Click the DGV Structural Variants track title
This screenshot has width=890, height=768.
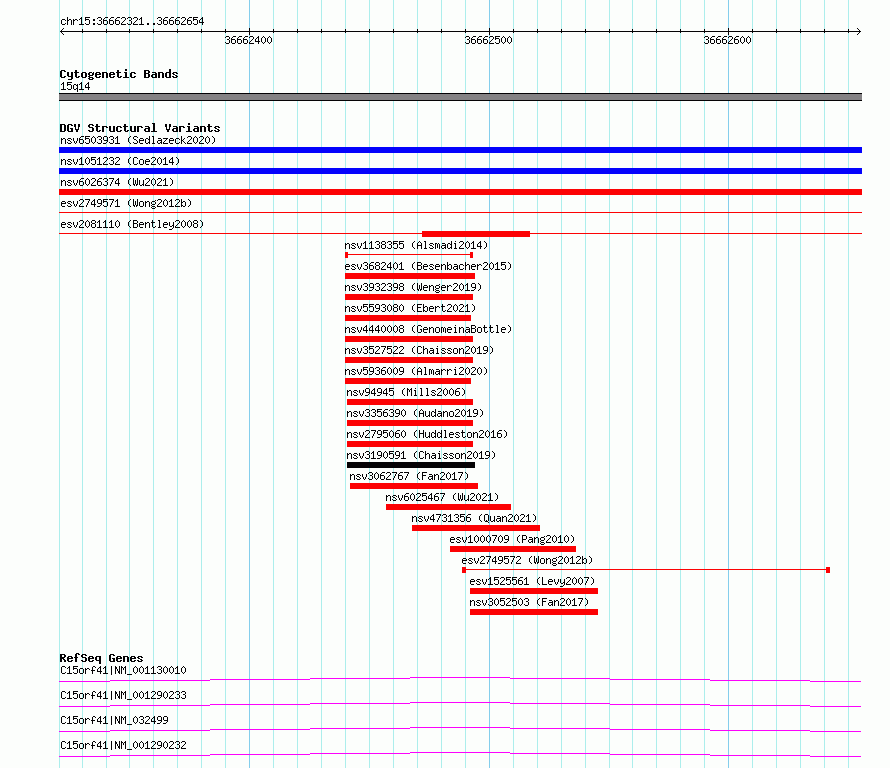140,128
